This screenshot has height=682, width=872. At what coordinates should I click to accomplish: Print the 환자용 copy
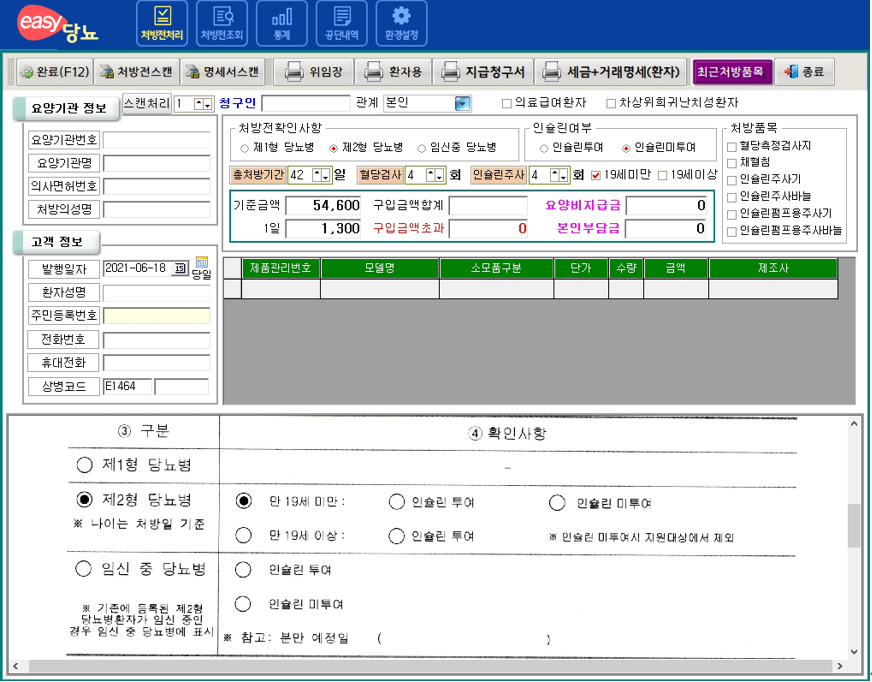[x=393, y=72]
